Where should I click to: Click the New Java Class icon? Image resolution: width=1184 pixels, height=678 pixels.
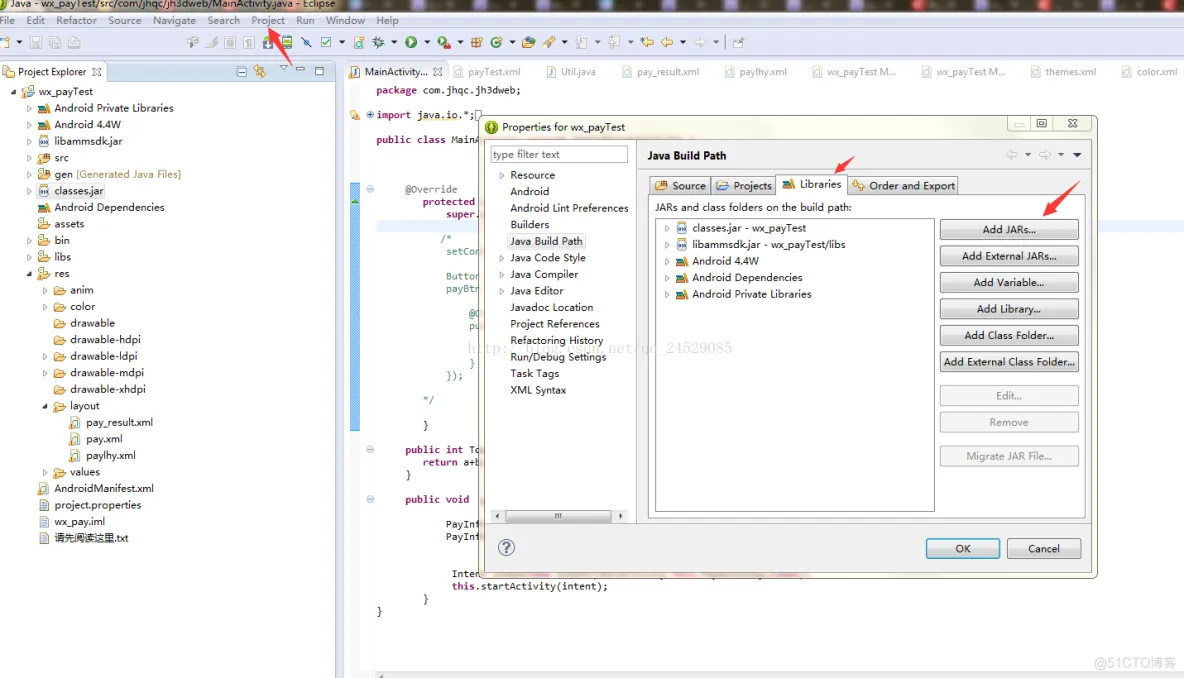(496, 42)
